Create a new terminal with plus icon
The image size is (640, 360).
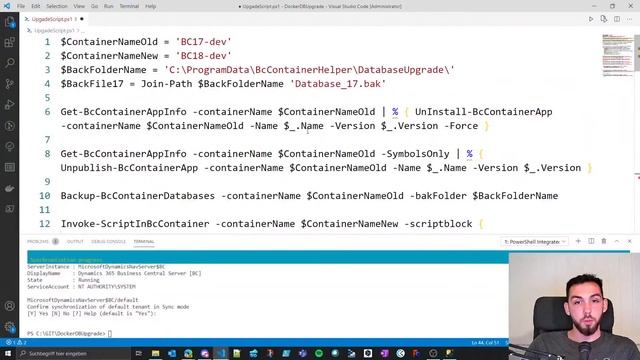click(578, 241)
